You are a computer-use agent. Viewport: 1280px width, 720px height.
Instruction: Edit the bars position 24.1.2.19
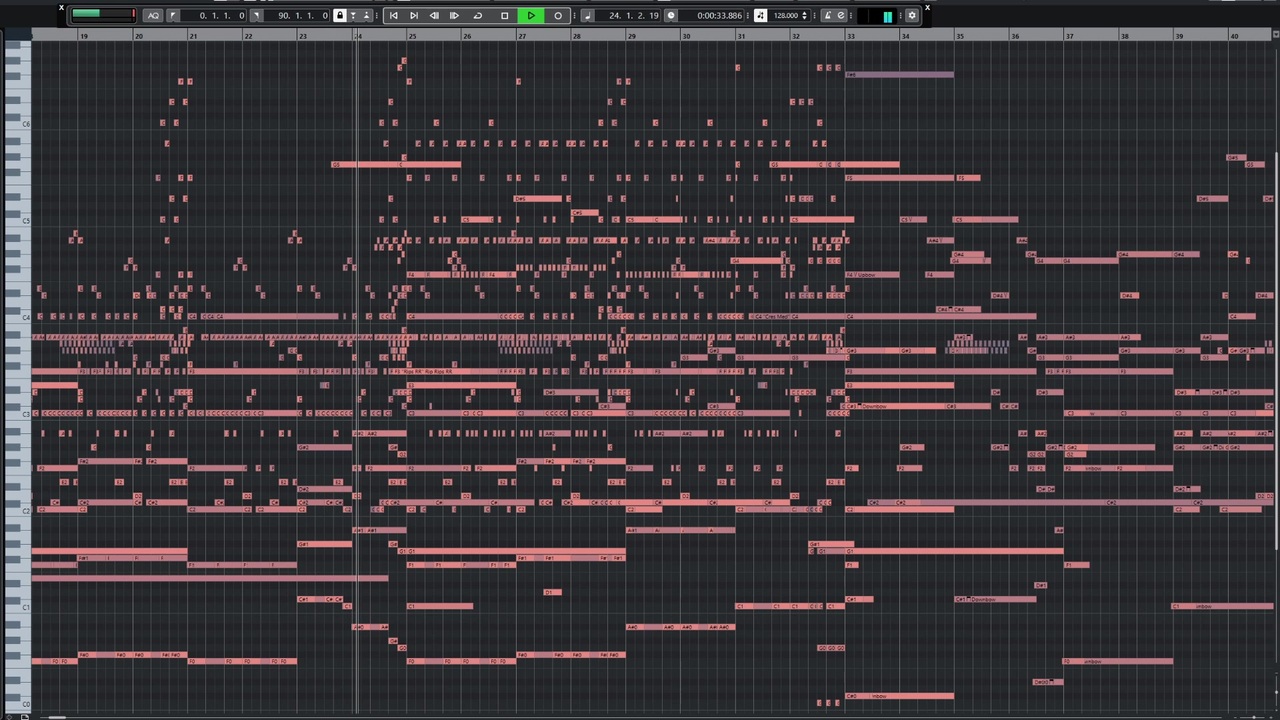(634, 16)
